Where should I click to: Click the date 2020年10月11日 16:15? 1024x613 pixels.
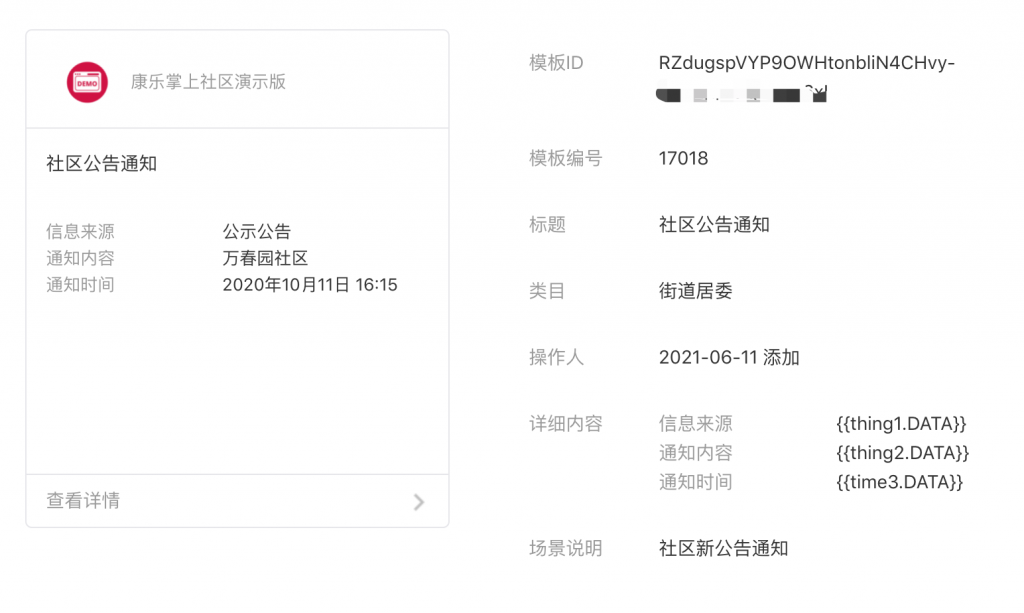tap(310, 285)
